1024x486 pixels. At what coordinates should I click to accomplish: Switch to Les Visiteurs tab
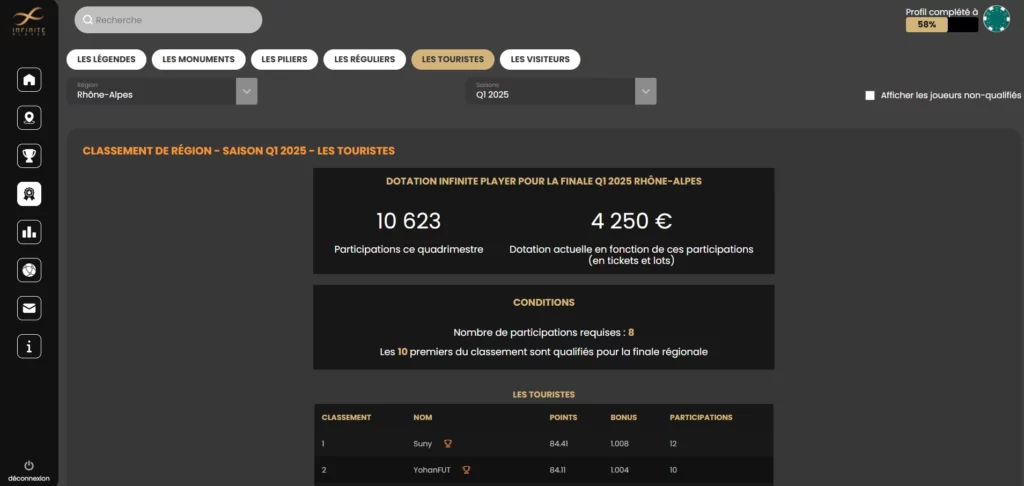tap(540, 59)
